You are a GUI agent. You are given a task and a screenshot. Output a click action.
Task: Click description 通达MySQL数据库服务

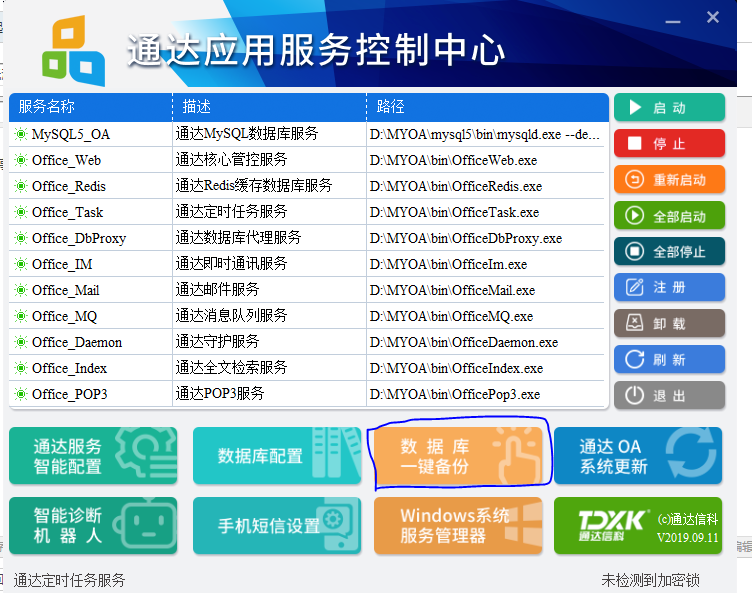pos(247,133)
